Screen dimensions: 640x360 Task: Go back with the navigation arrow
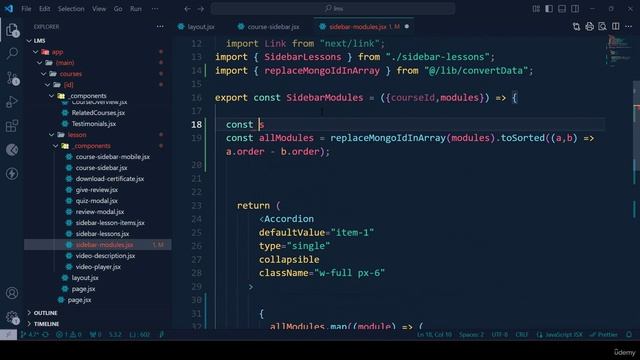point(187,9)
